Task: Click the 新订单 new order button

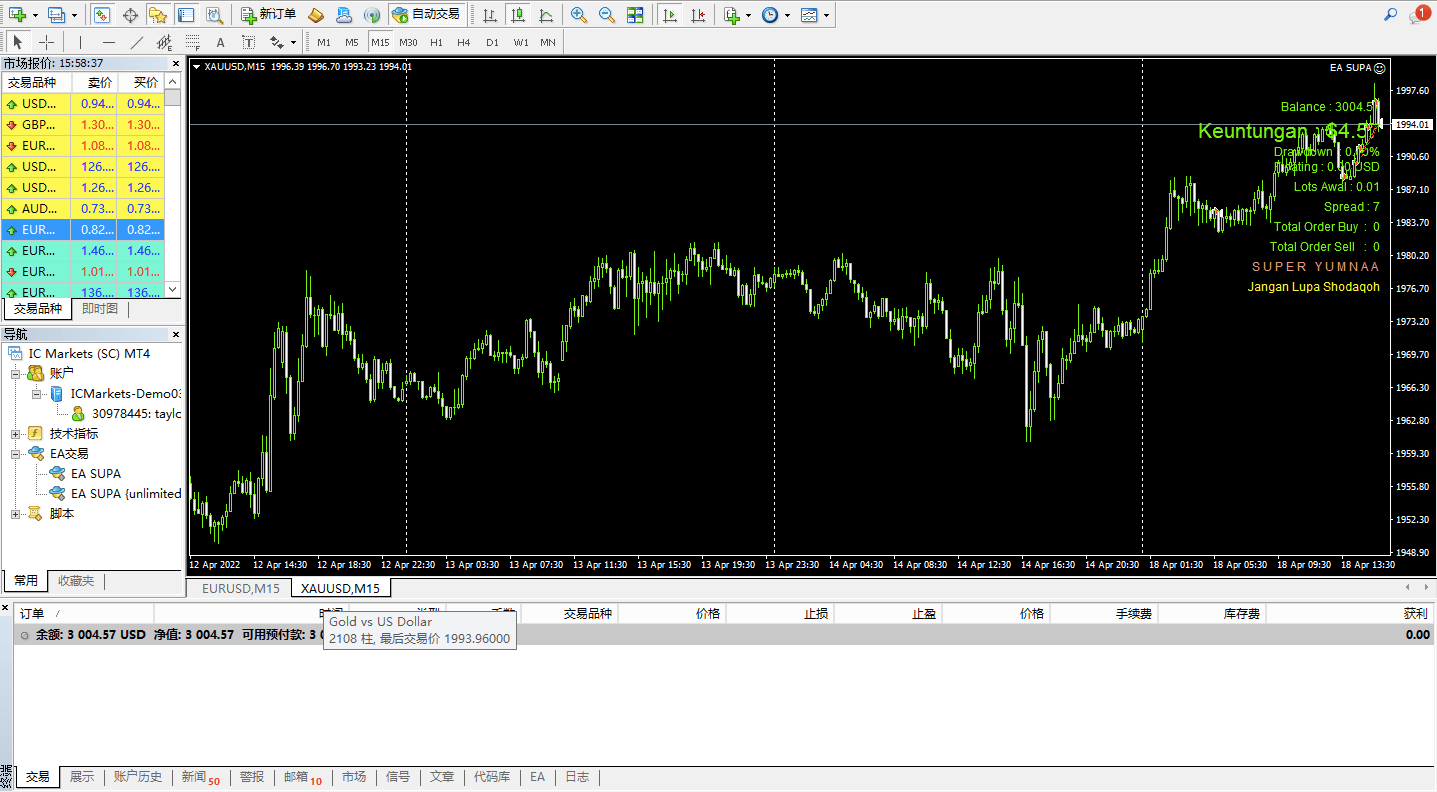Action: 268,15
